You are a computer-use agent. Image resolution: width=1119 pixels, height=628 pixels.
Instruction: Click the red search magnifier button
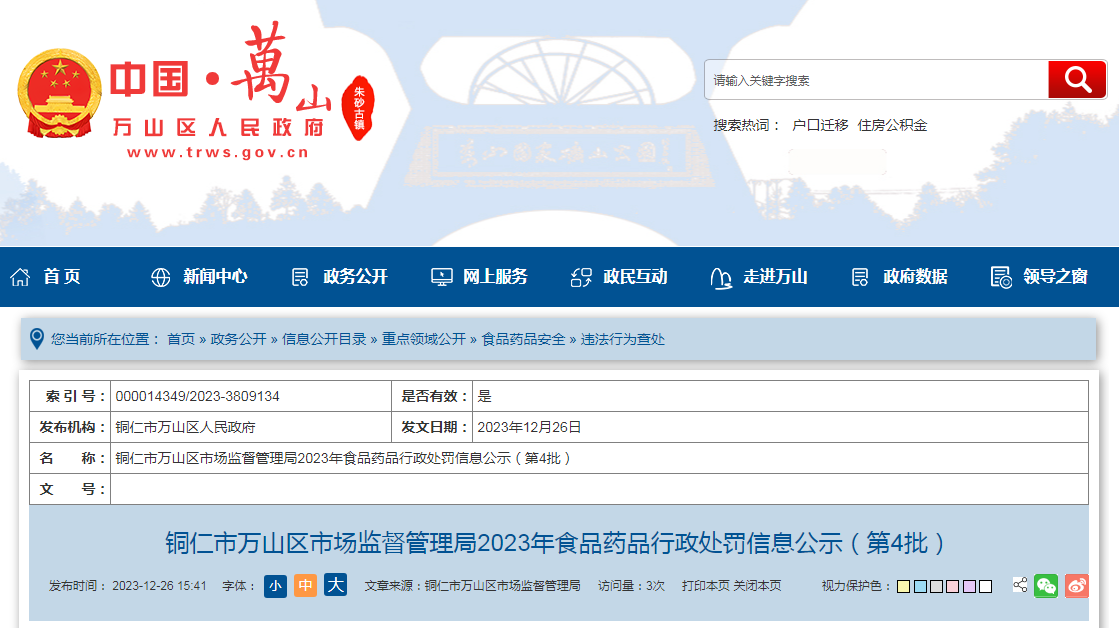[1076, 79]
